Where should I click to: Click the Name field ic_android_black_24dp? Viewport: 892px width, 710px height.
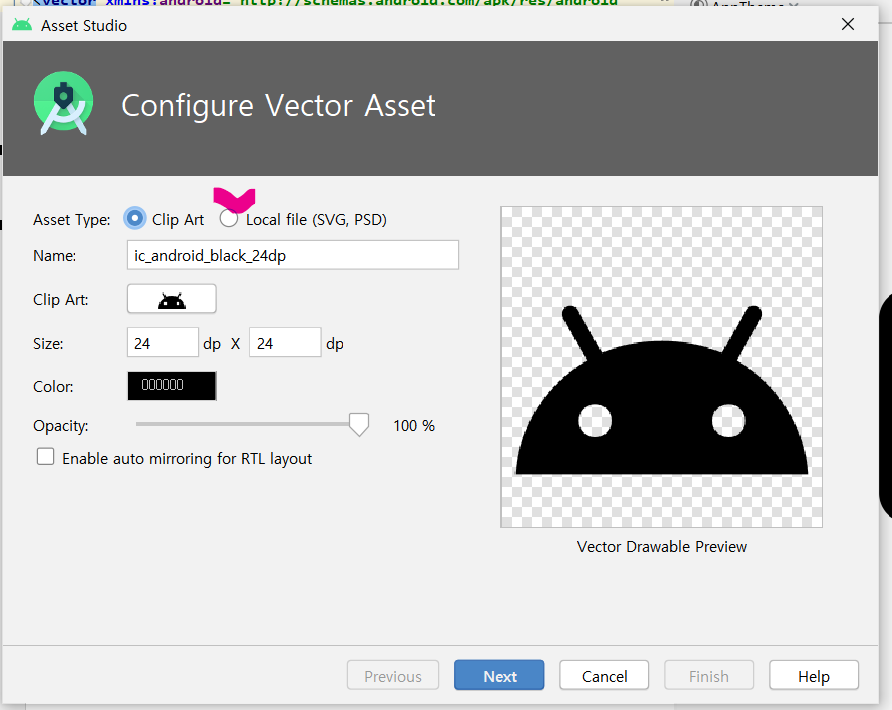pos(292,255)
